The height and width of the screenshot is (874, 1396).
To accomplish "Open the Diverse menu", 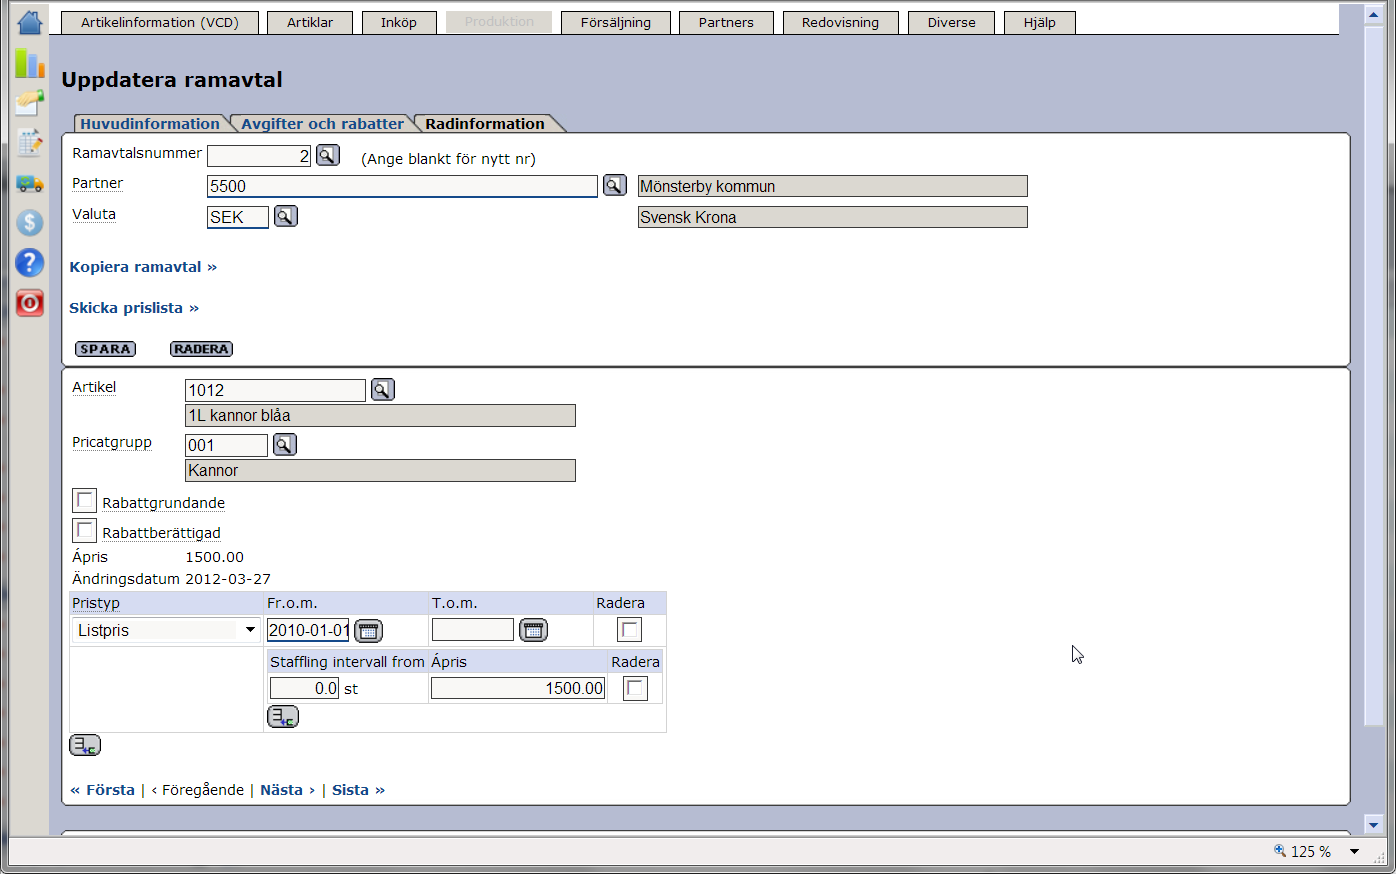I will point(952,22).
